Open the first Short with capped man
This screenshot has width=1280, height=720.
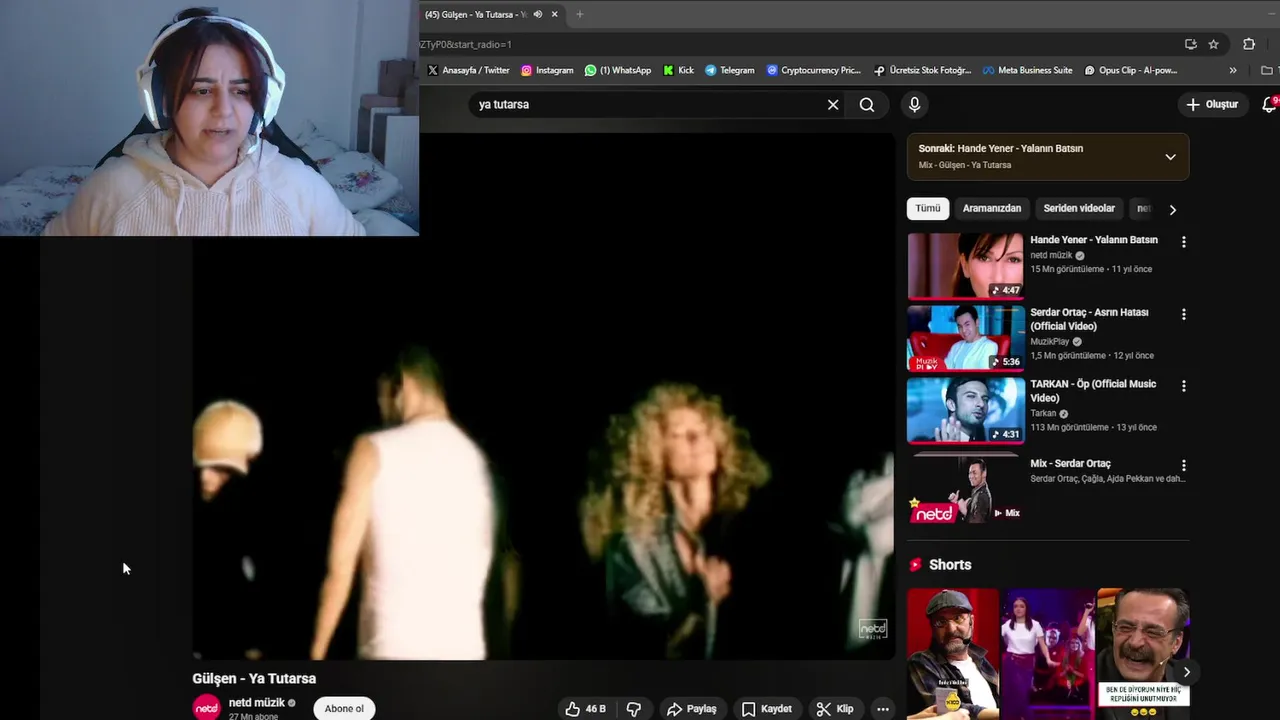953,654
